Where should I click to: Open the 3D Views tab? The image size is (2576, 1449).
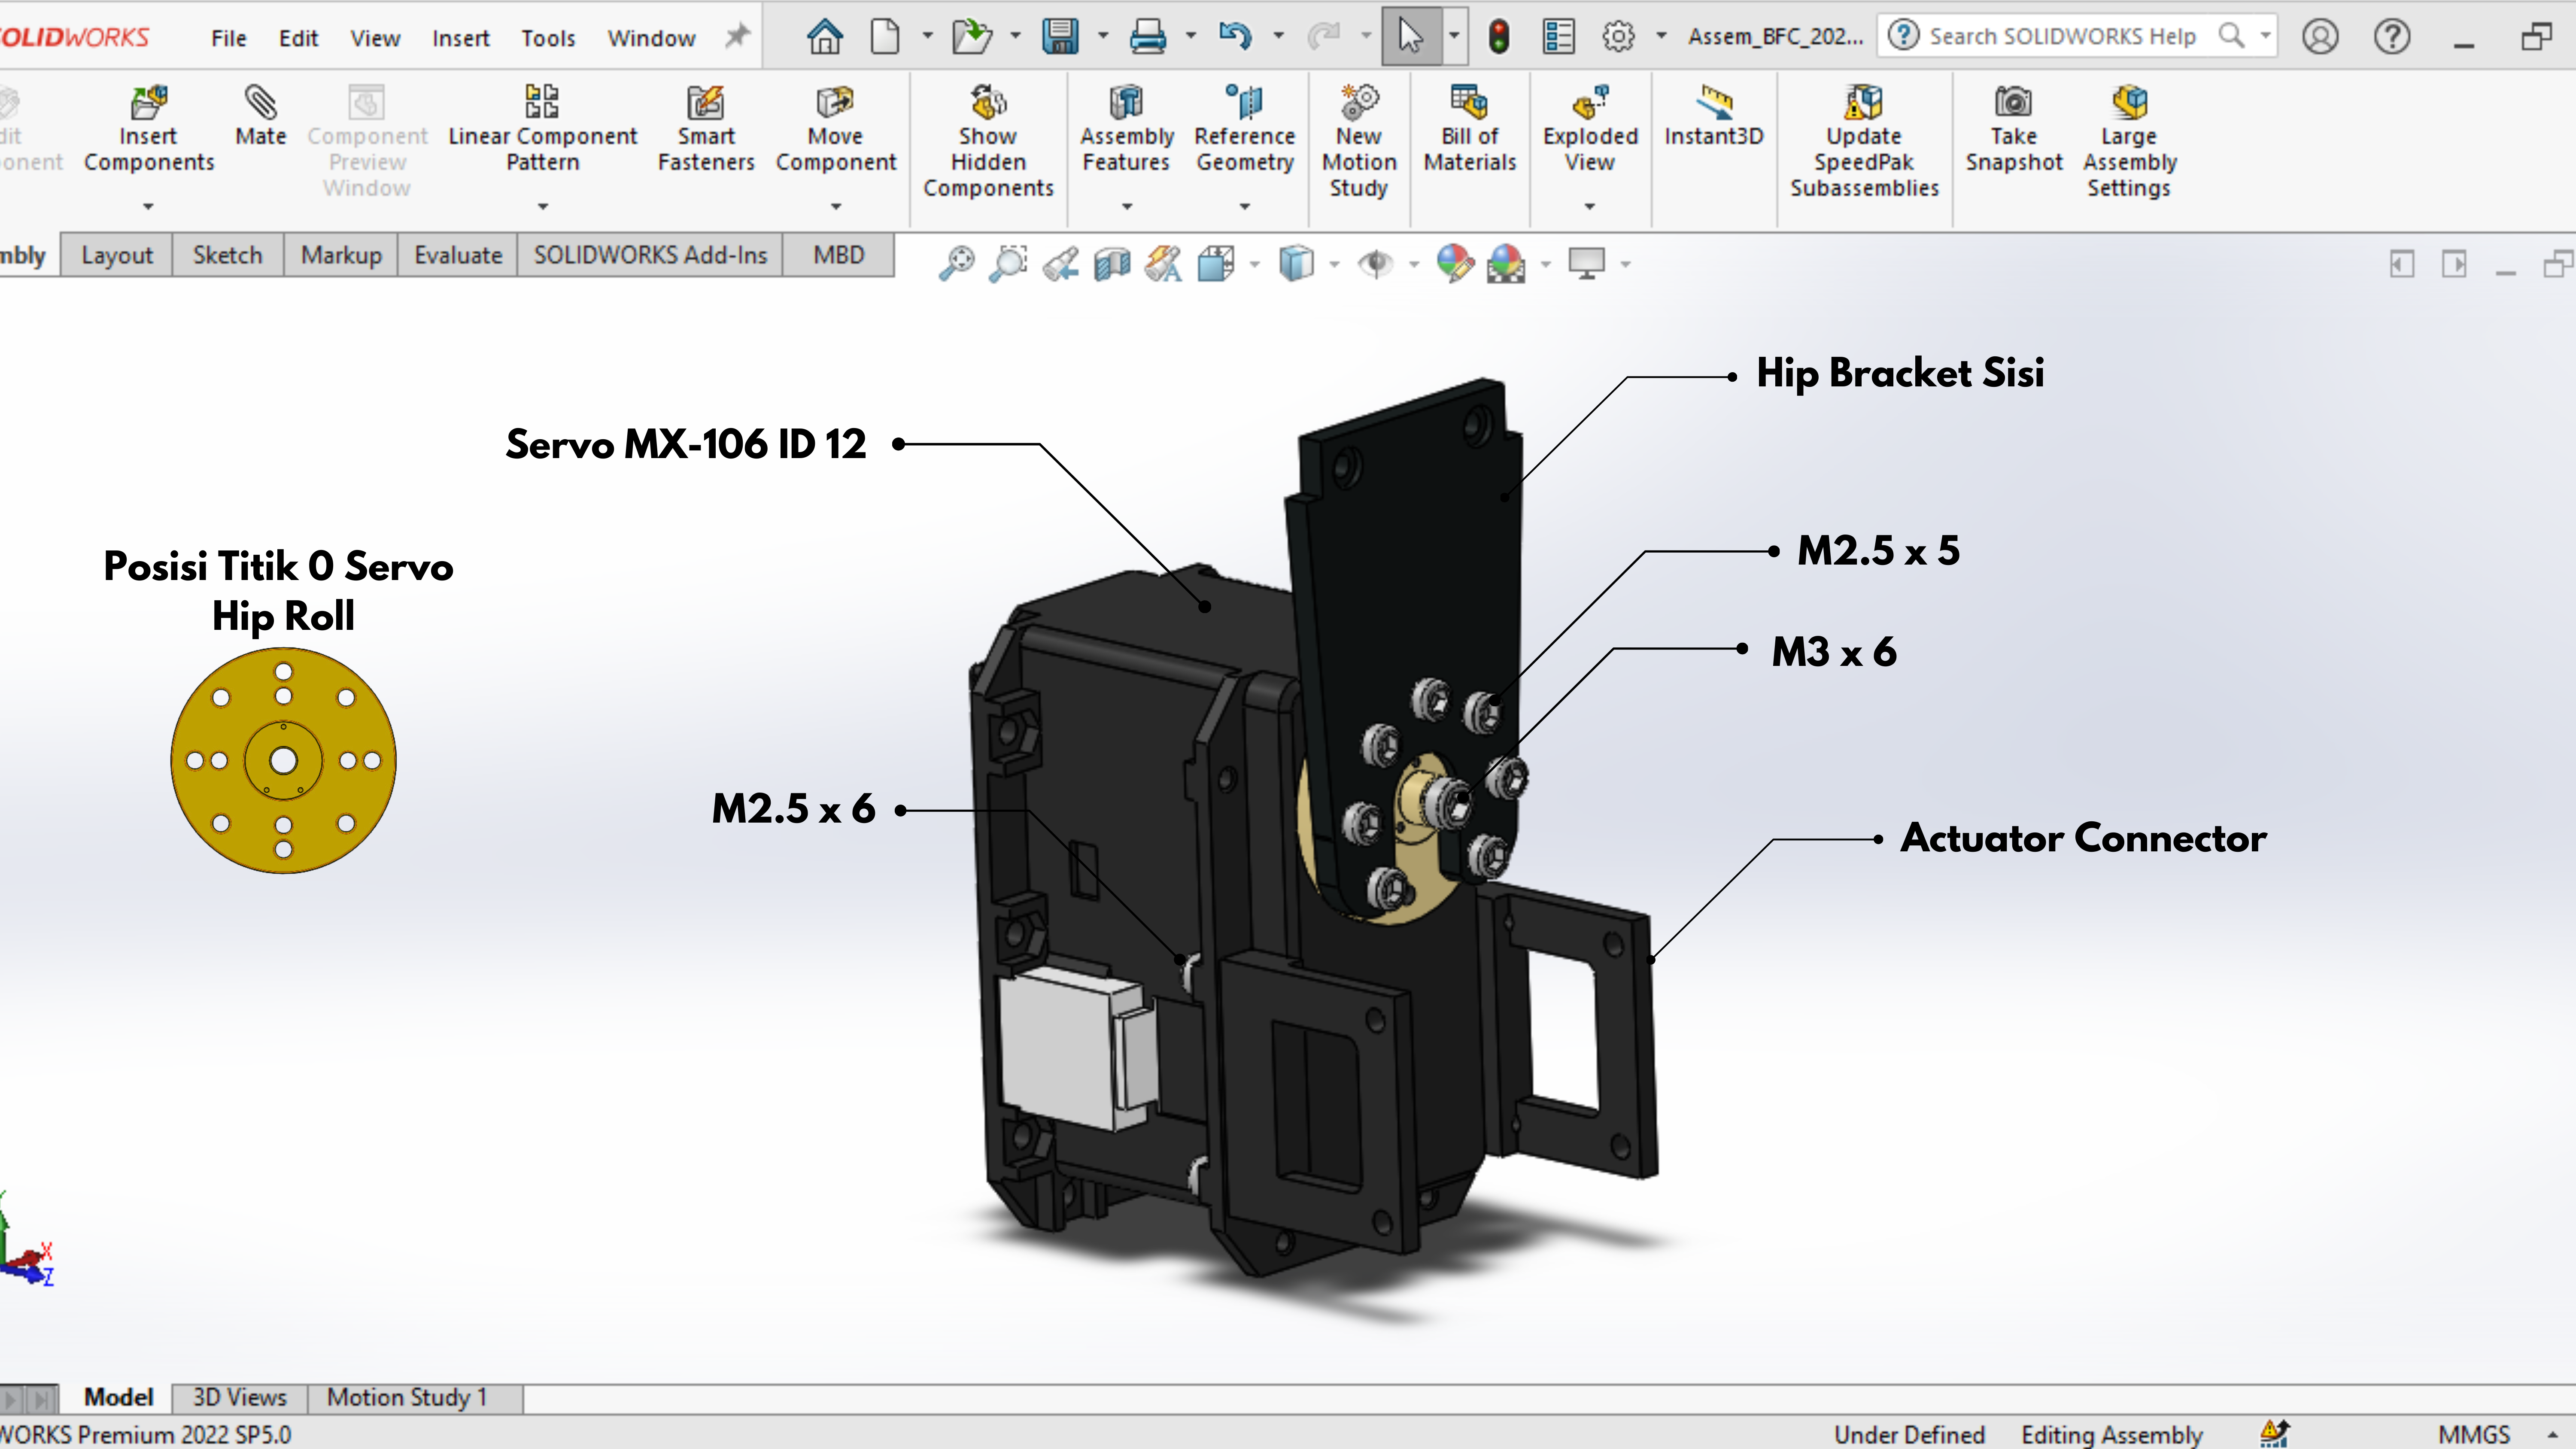pyautogui.click(x=239, y=1397)
